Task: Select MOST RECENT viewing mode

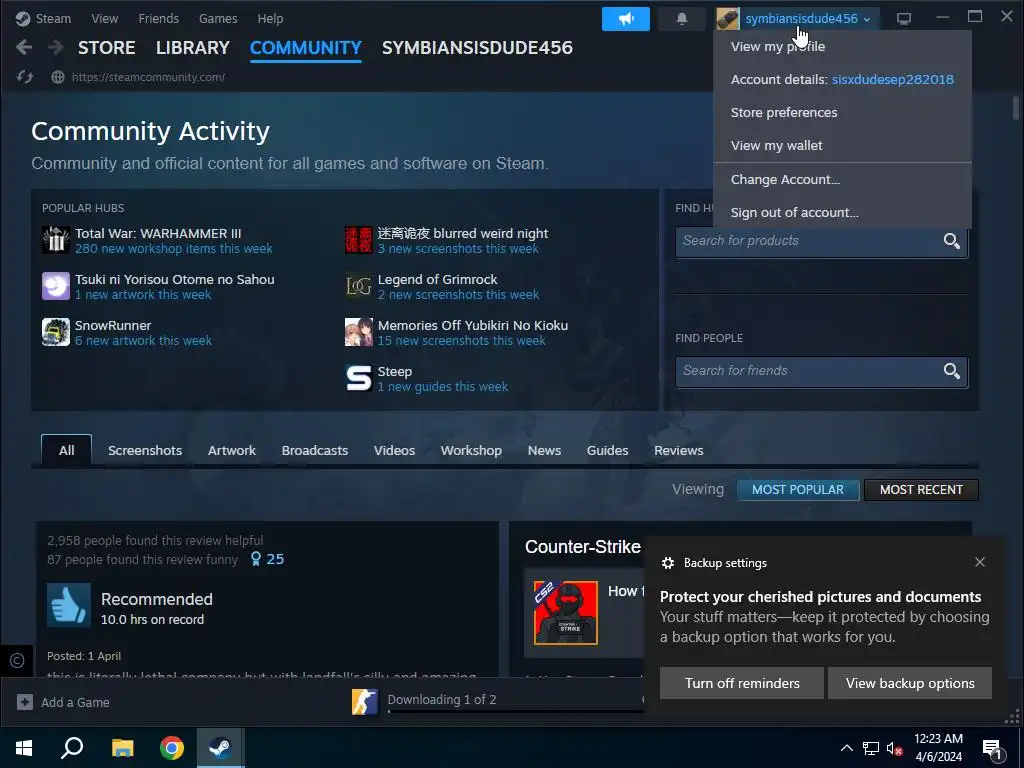Action: point(921,490)
